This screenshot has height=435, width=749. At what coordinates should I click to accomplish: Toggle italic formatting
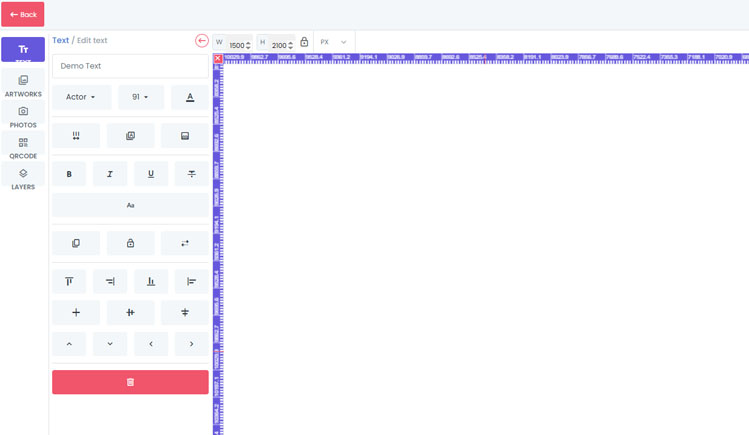click(x=110, y=174)
